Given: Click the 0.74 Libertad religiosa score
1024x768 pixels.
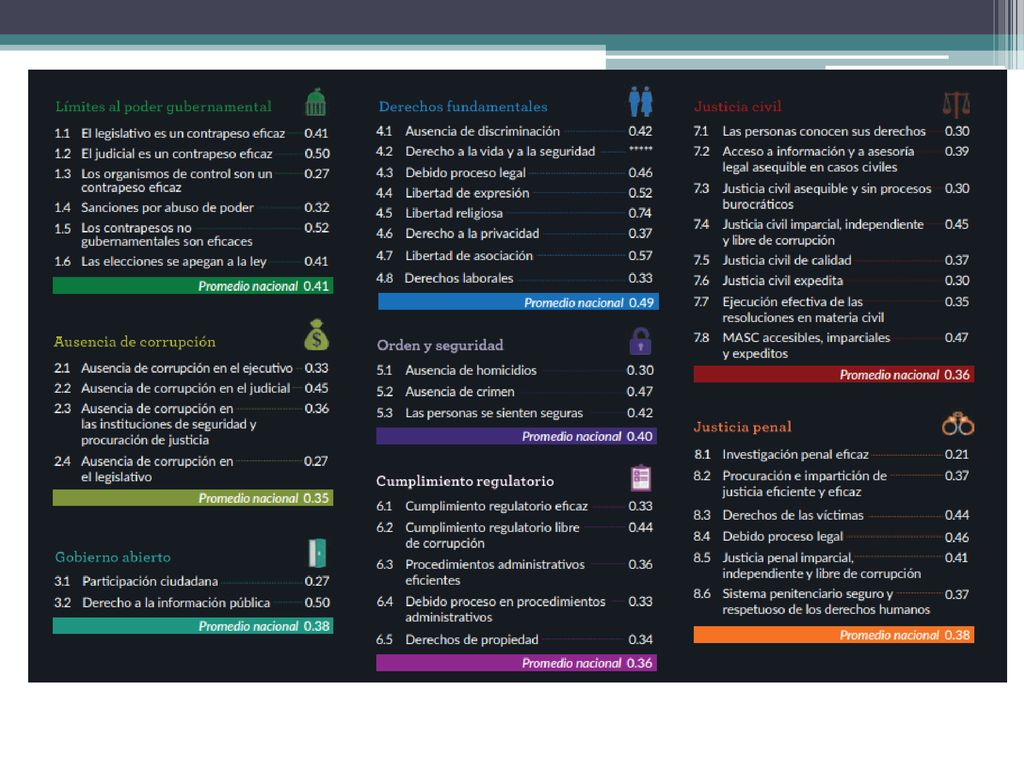Looking at the screenshot, I should pyautogui.click(x=640, y=214).
